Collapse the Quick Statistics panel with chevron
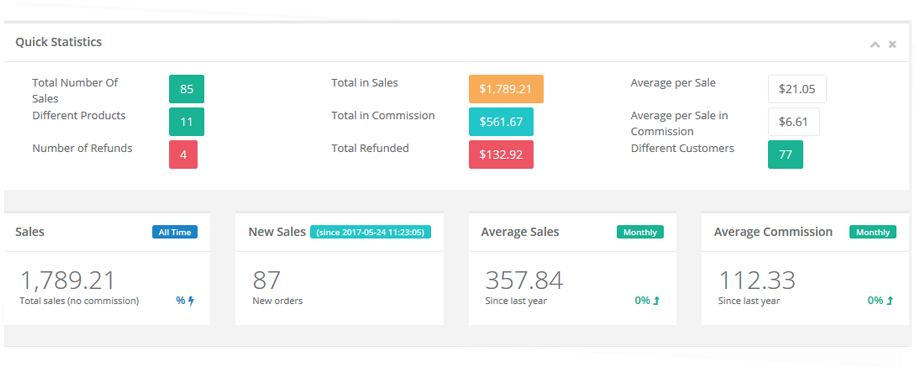This screenshot has width=917, height=369. 875,44
